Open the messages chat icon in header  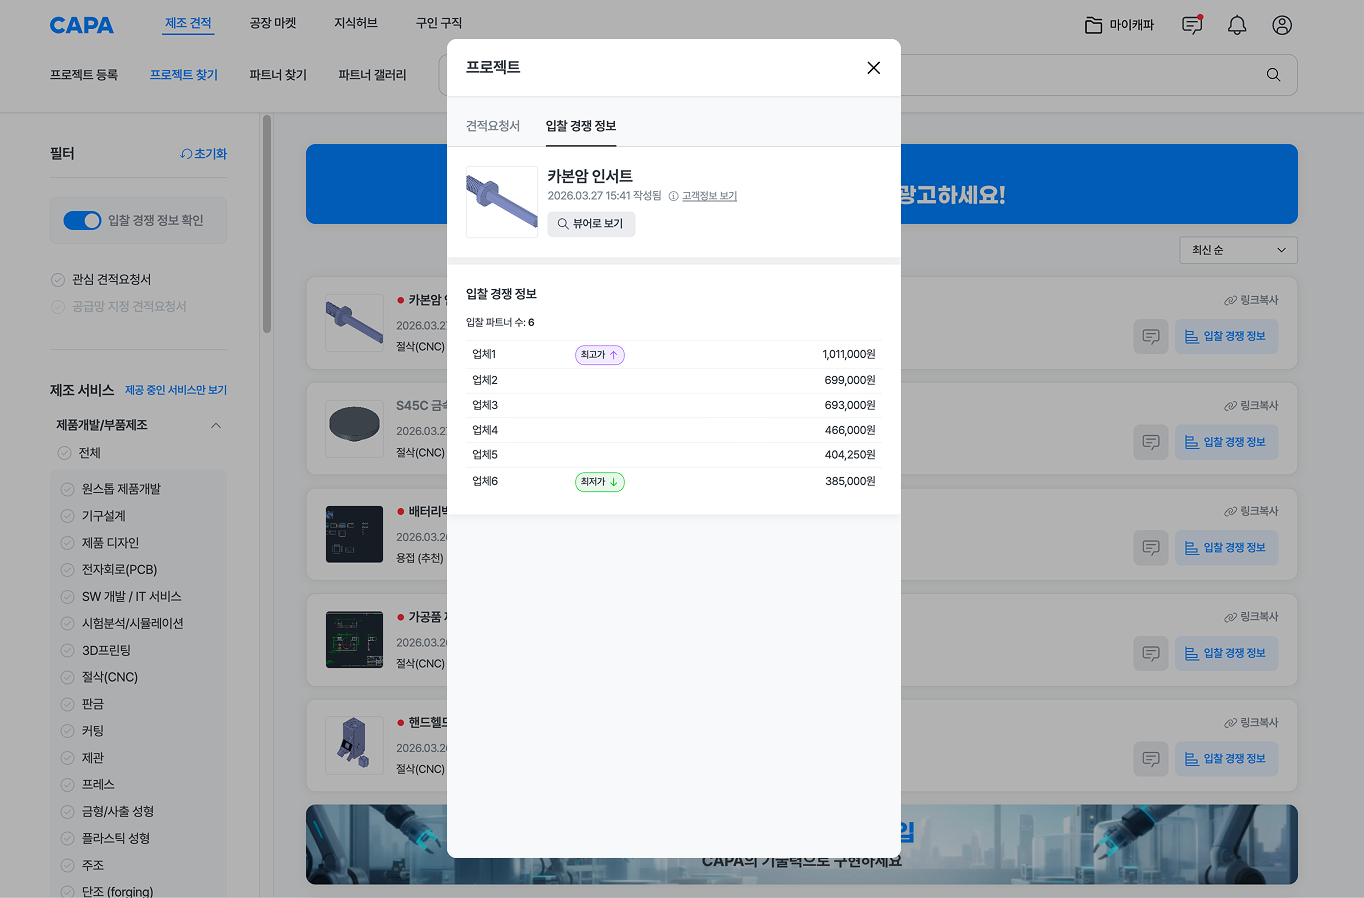pyautogui.click(x=1191, y=25)
